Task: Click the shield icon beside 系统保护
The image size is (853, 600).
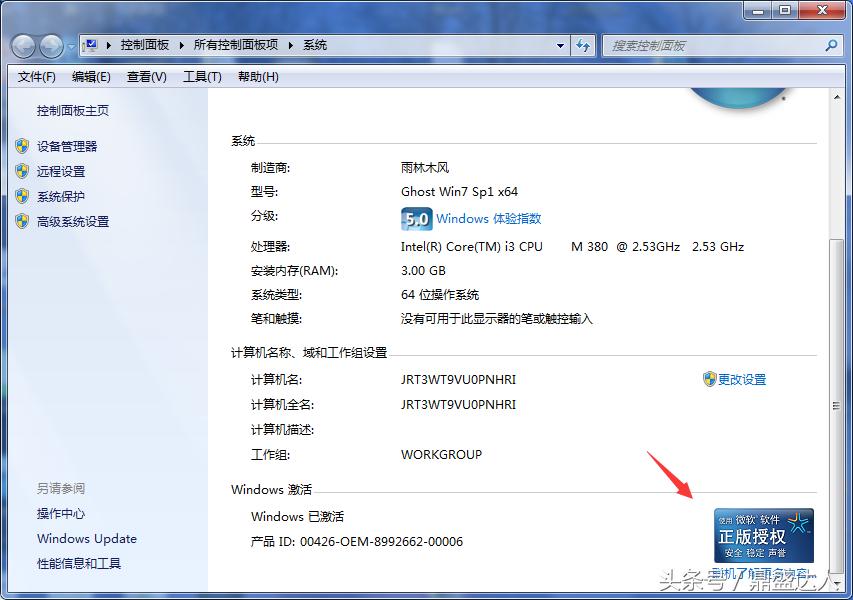Action: click(x=23, y=196)
